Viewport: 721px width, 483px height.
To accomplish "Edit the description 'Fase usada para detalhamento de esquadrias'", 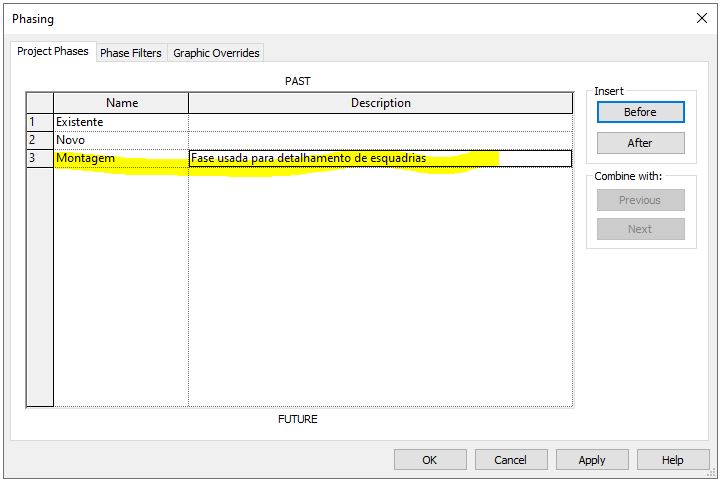I will click(x=380, y=158).
